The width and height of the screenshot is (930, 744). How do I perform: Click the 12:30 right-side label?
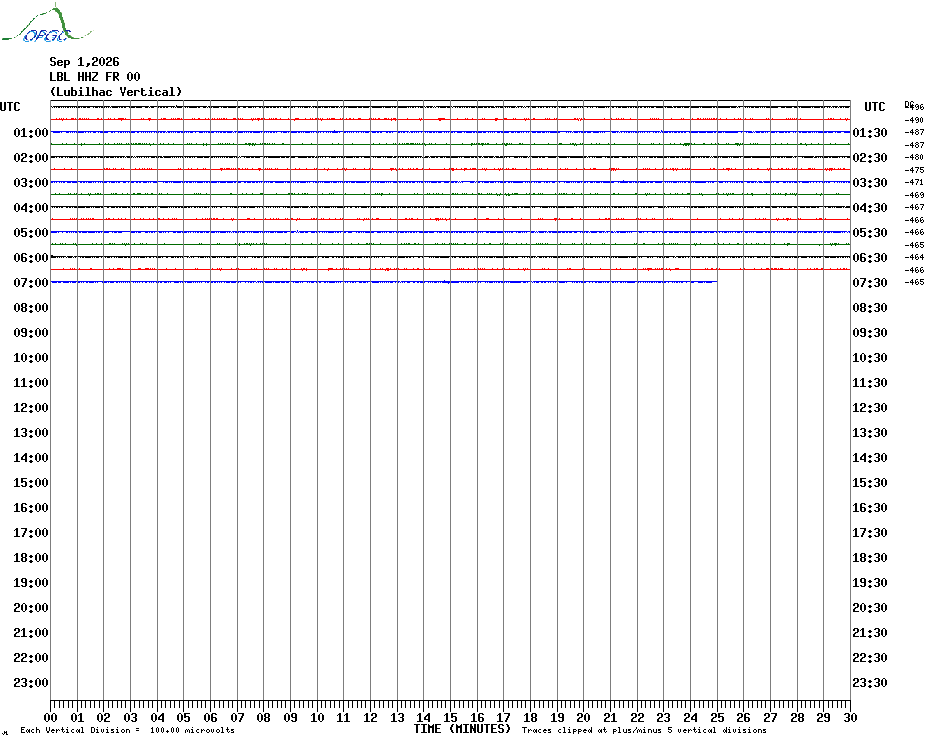coord(870,408)
